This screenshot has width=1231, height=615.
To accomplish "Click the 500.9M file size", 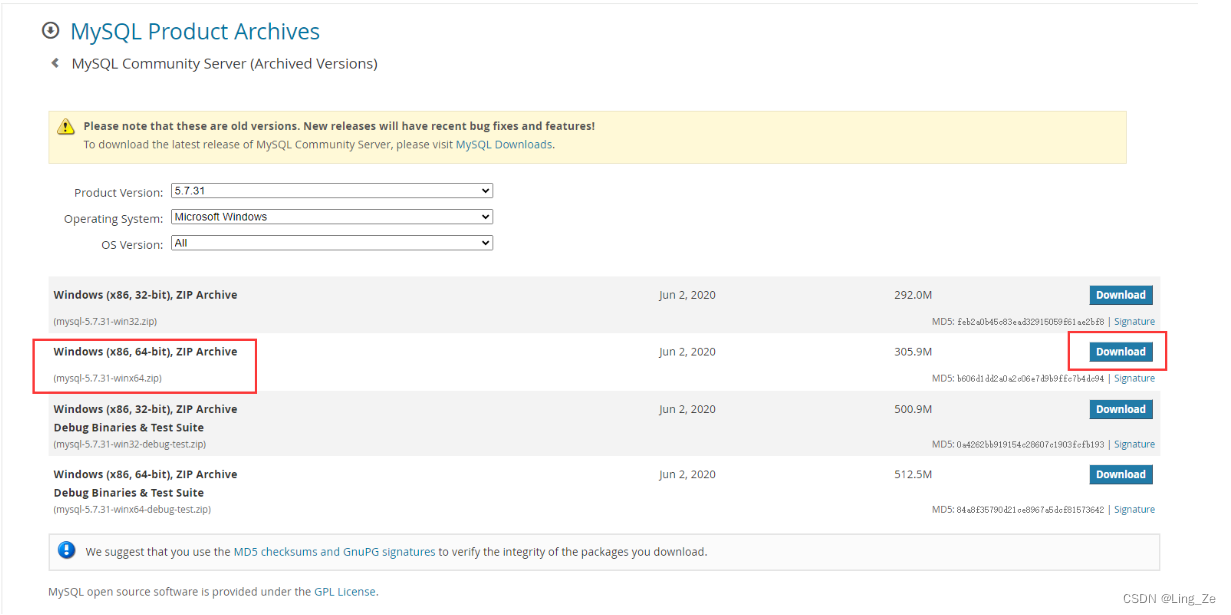I will point(913,409).
